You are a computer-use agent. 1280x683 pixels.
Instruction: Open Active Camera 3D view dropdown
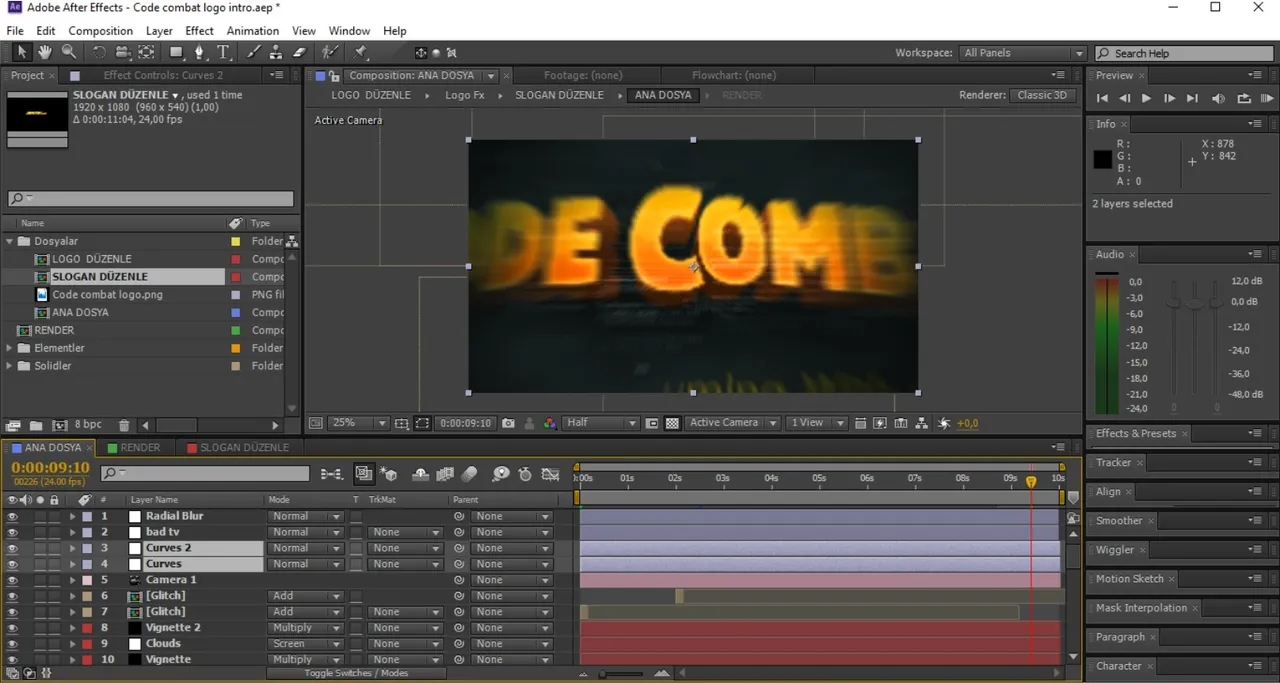point(733,423)
